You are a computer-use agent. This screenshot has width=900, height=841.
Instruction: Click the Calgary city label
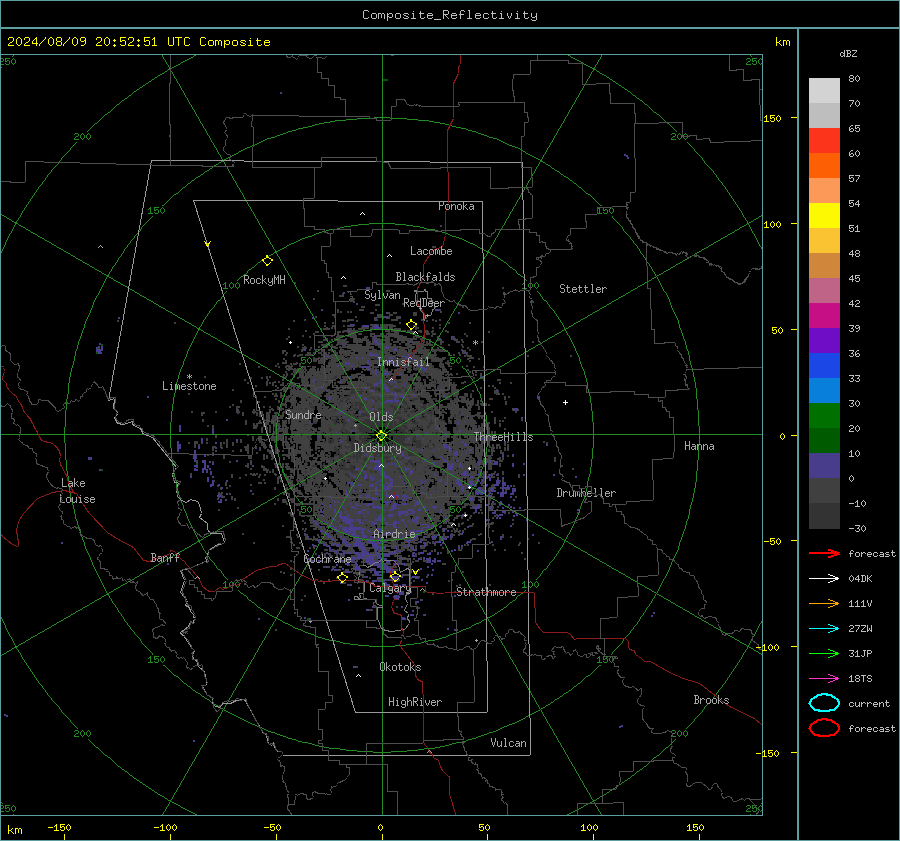(x=390, y=588)
